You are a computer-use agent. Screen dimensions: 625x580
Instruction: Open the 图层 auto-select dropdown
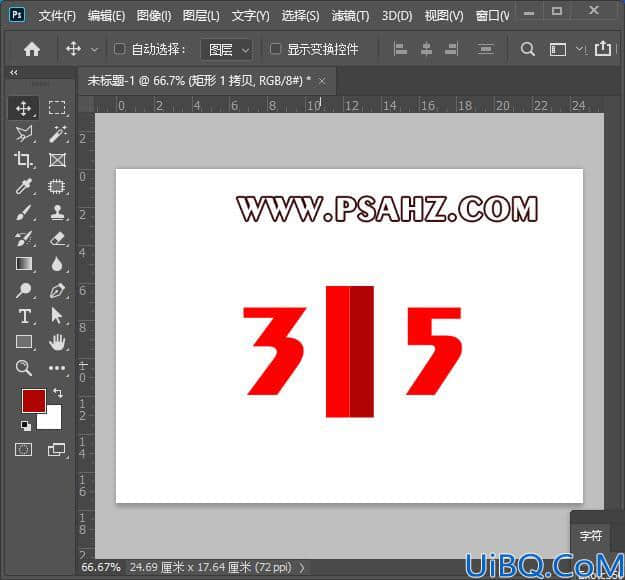coord(226,50)
